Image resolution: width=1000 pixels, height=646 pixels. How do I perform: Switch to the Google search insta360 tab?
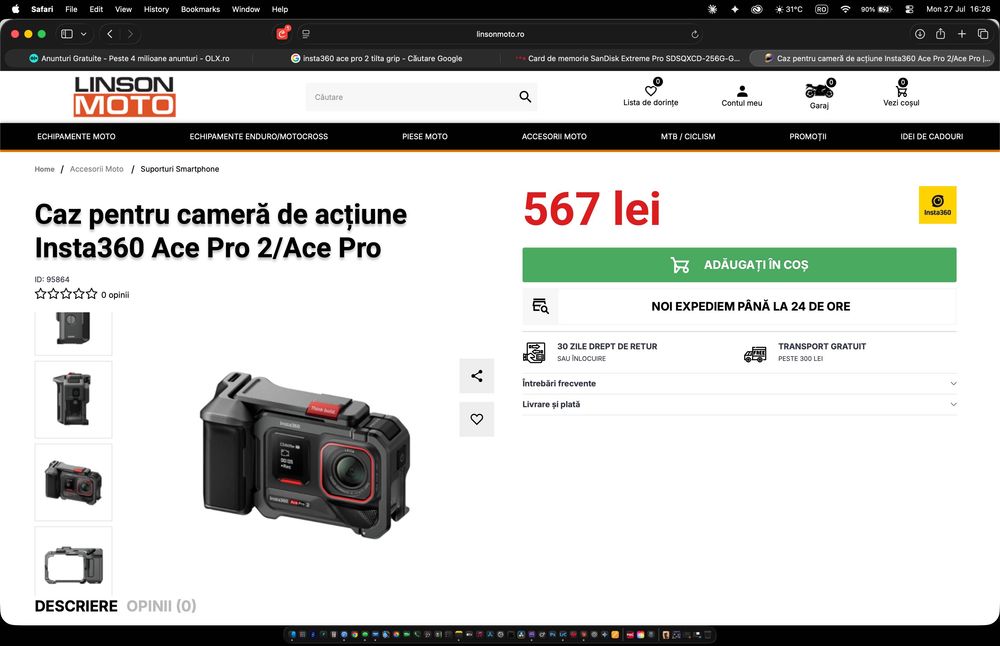pos(376,58)
